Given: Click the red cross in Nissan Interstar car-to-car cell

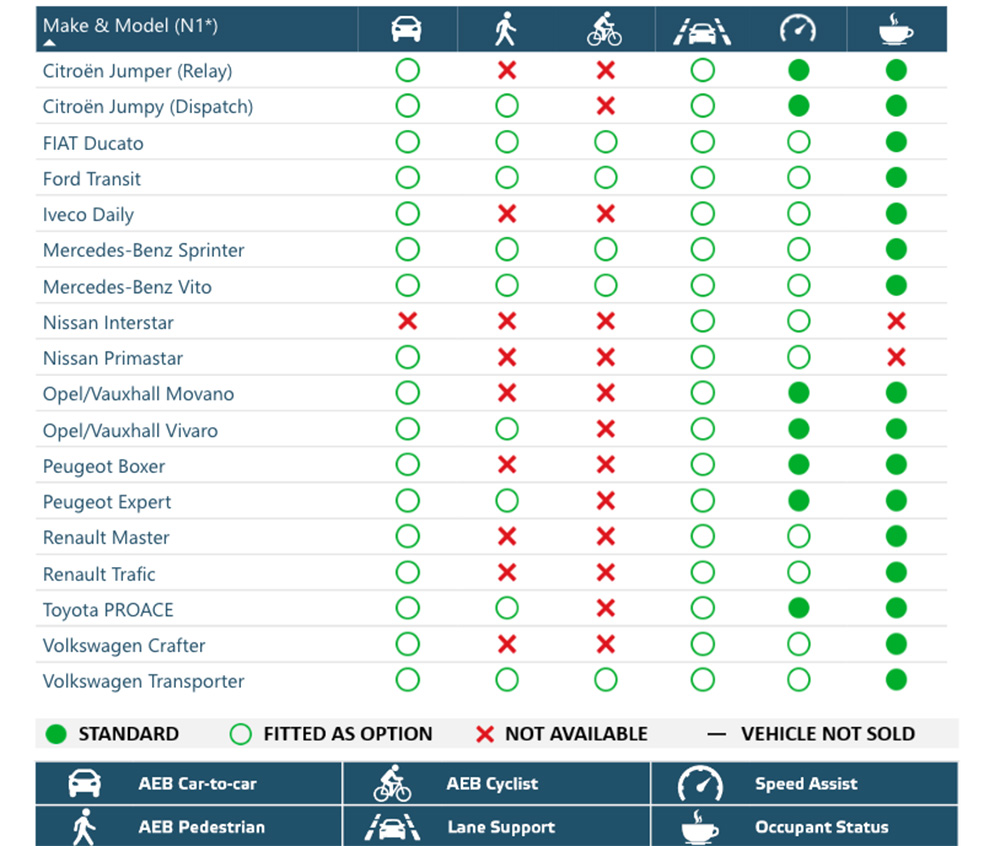Looking at the screenshot, I should click(407, 322).
